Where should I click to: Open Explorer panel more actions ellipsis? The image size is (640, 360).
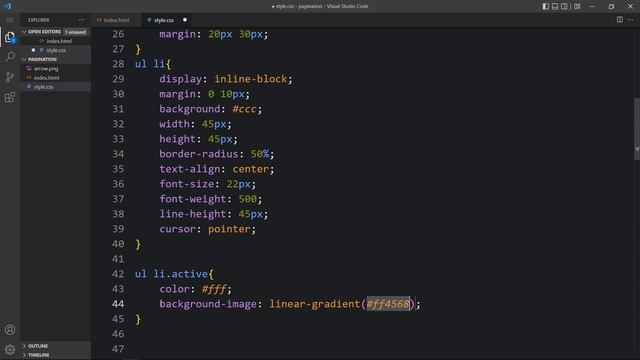point(81,20)
